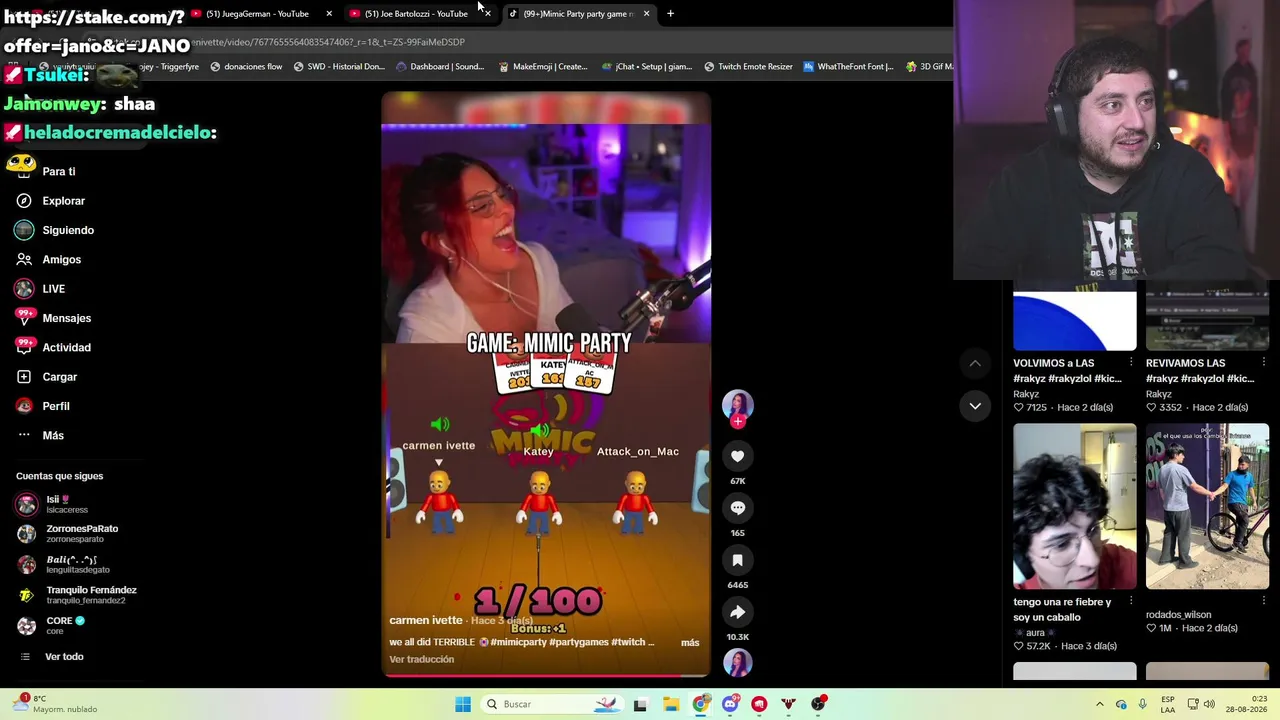Open a new browser tab

[x=670, y=14]
